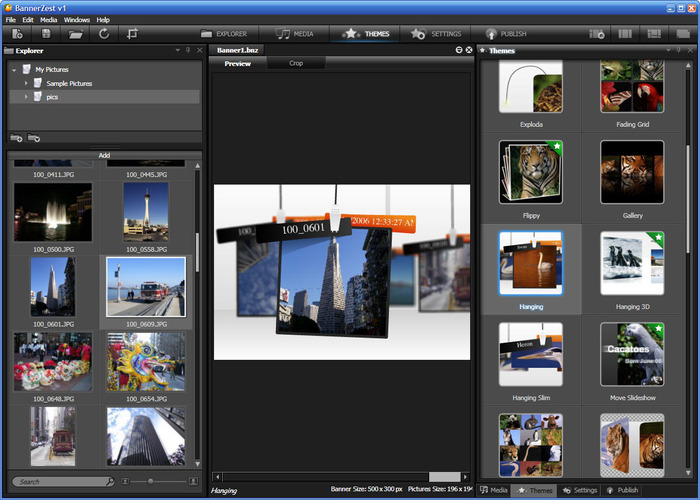Click the preview scroll left arrow
This screenshot has width=700, height=500.
[x=218, y=477]
